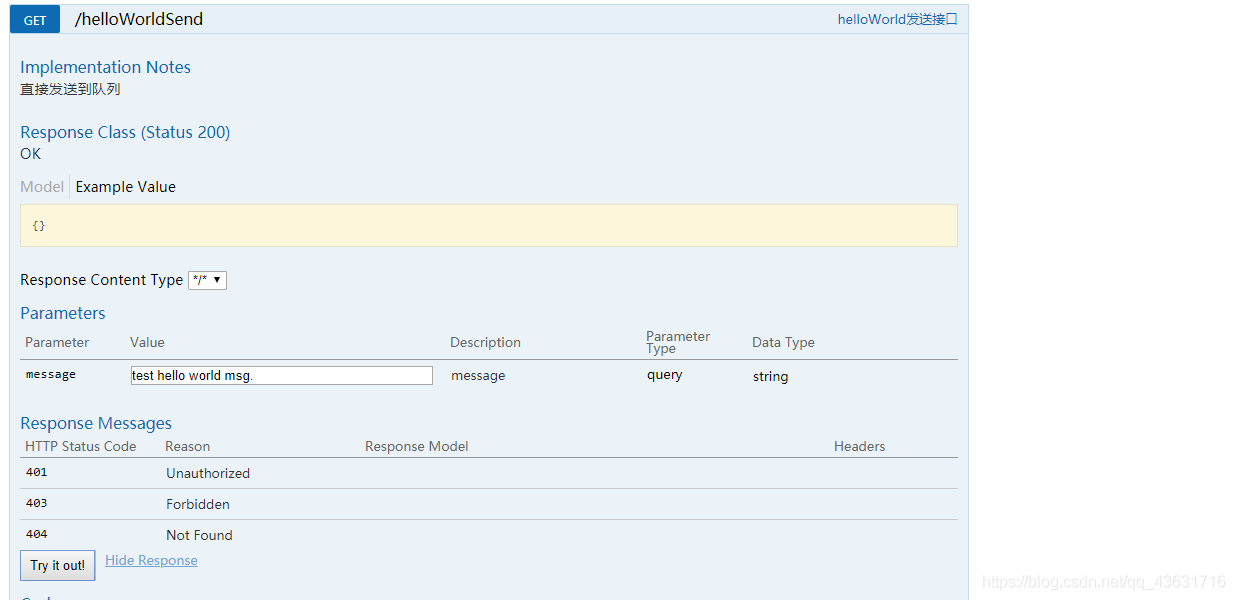Click the Response Messages section heading
The width and height of the screenshot is (1235, 600).
(x=96, y=423)
